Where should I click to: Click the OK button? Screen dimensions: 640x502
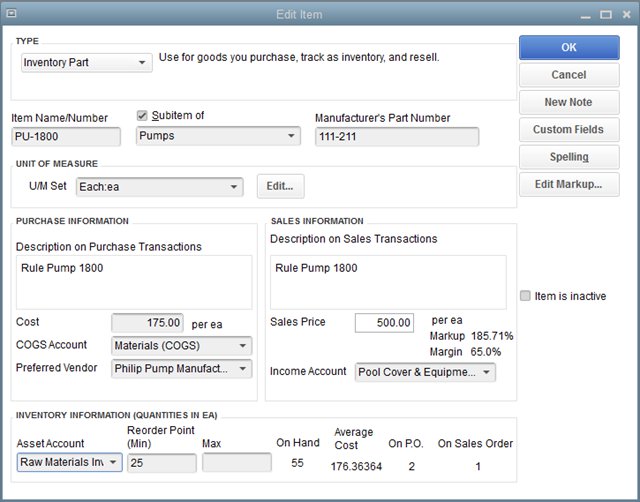coord(568,47)
